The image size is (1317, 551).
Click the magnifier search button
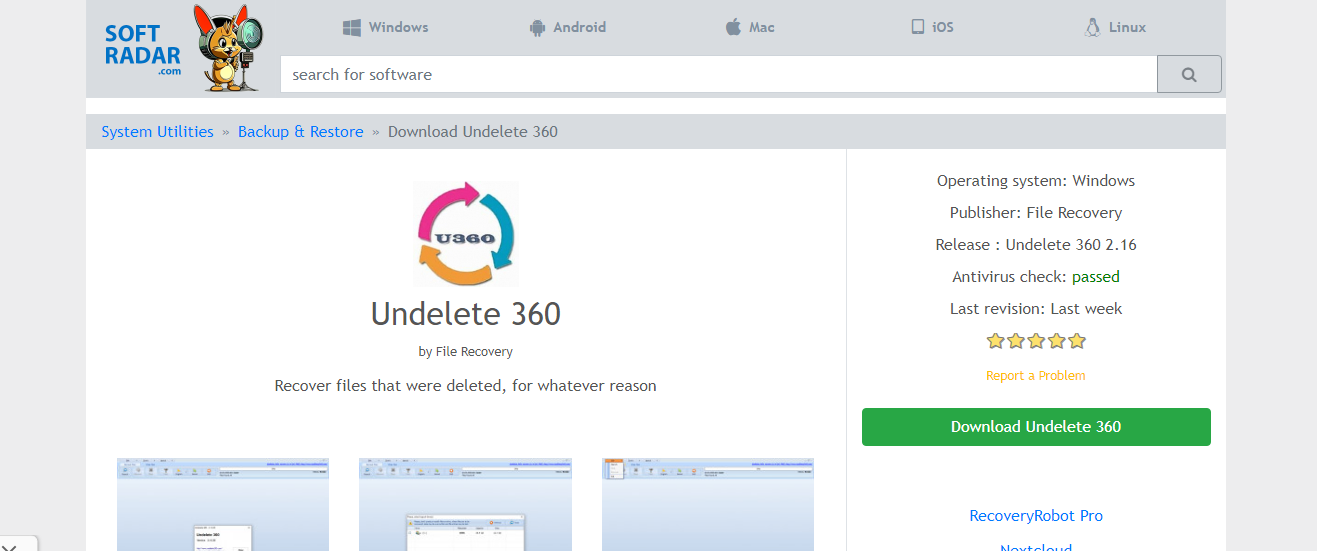[x=1189, y=74]
